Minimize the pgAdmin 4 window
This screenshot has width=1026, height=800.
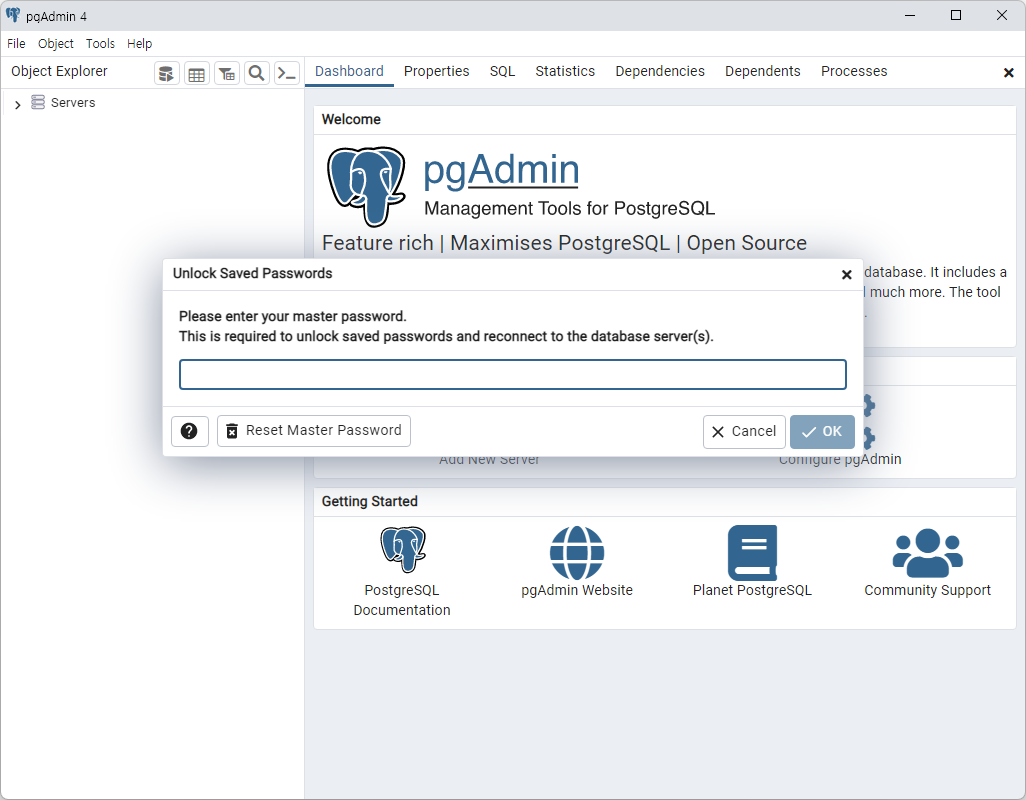[910, 15]
